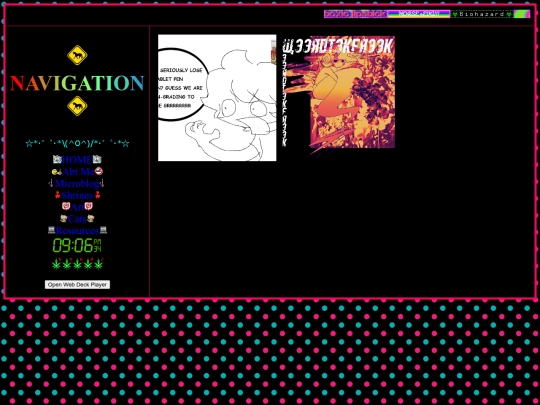Click the green digital clock widget
The height and width of the screenshot is (405, 540).
pyautogui.click(x=77, y=246)
